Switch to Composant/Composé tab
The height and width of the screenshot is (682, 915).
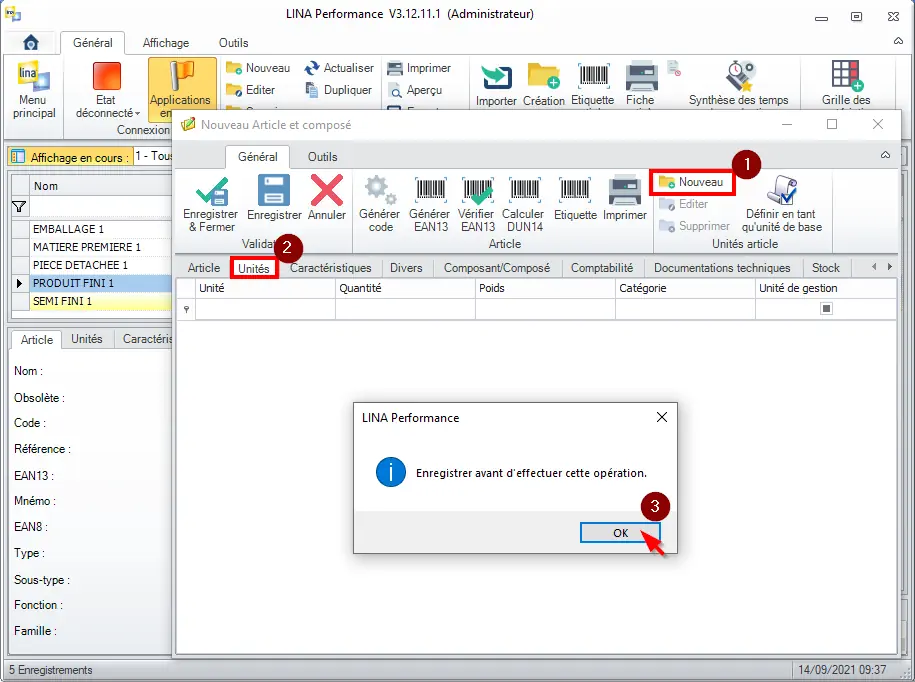coord(497,268)
